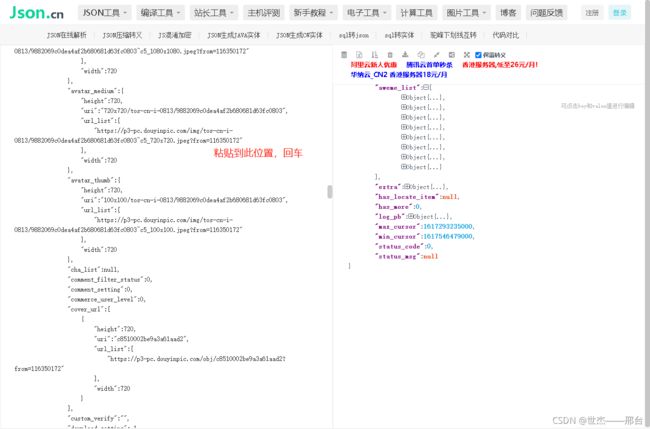Click inside the left JSON input text area
The image size is (650, 429).
point(166,236)
